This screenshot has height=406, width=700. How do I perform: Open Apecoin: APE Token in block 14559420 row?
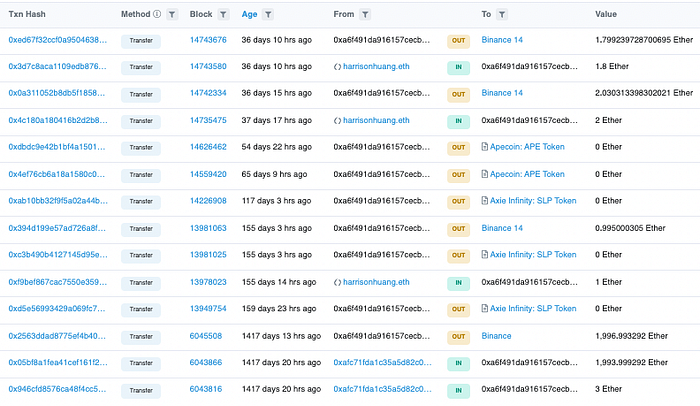click(x=527, y=174)
